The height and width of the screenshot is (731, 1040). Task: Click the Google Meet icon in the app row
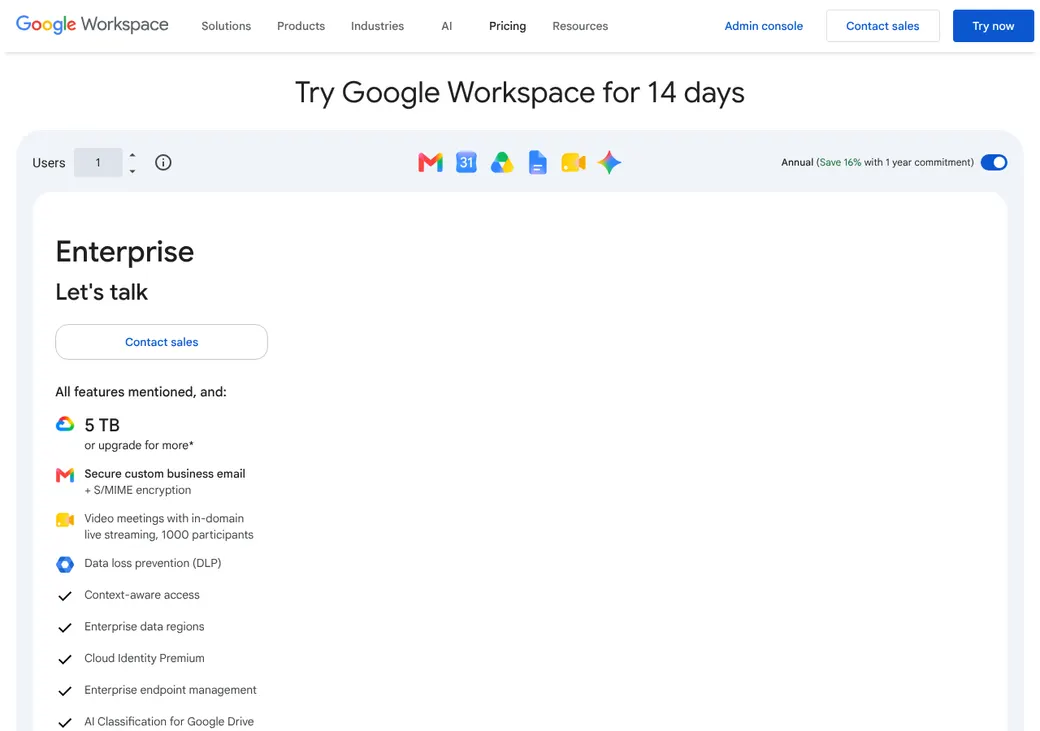point(574,163)
